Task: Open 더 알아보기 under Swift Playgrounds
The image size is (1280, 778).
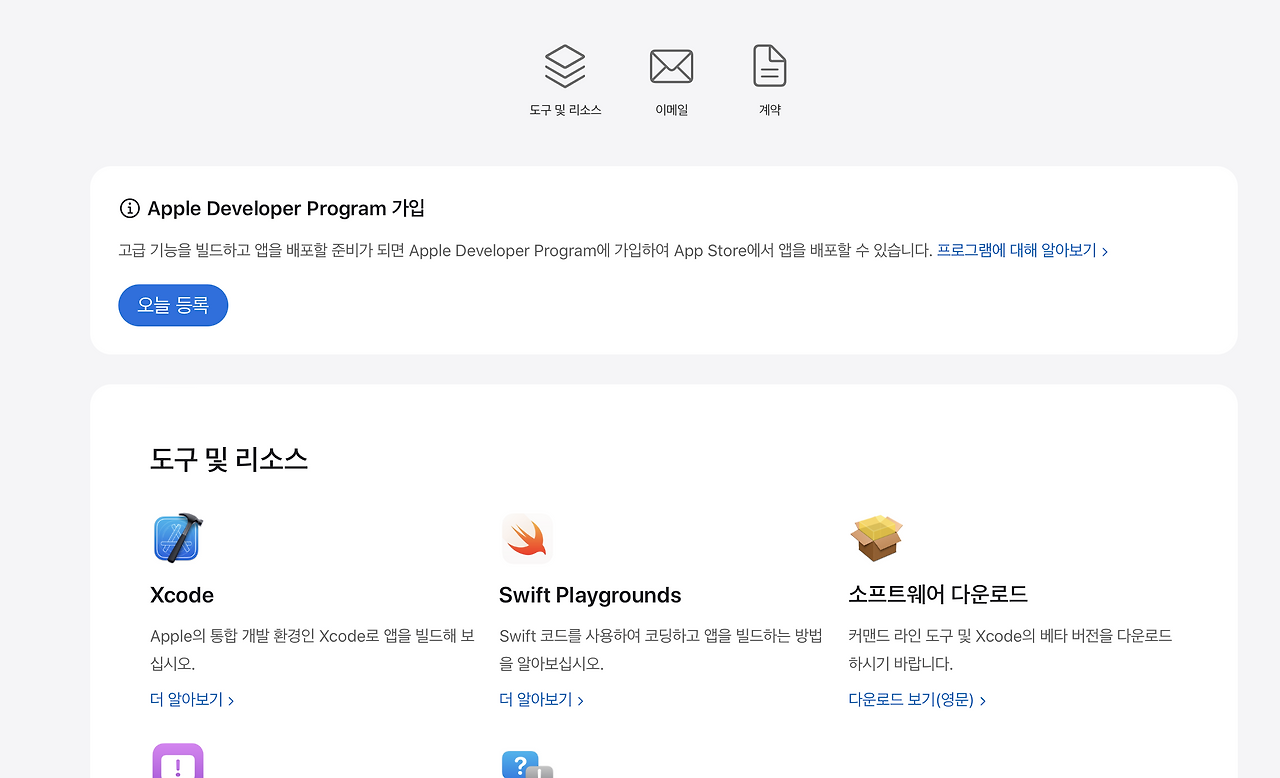Action: point(534,699)
